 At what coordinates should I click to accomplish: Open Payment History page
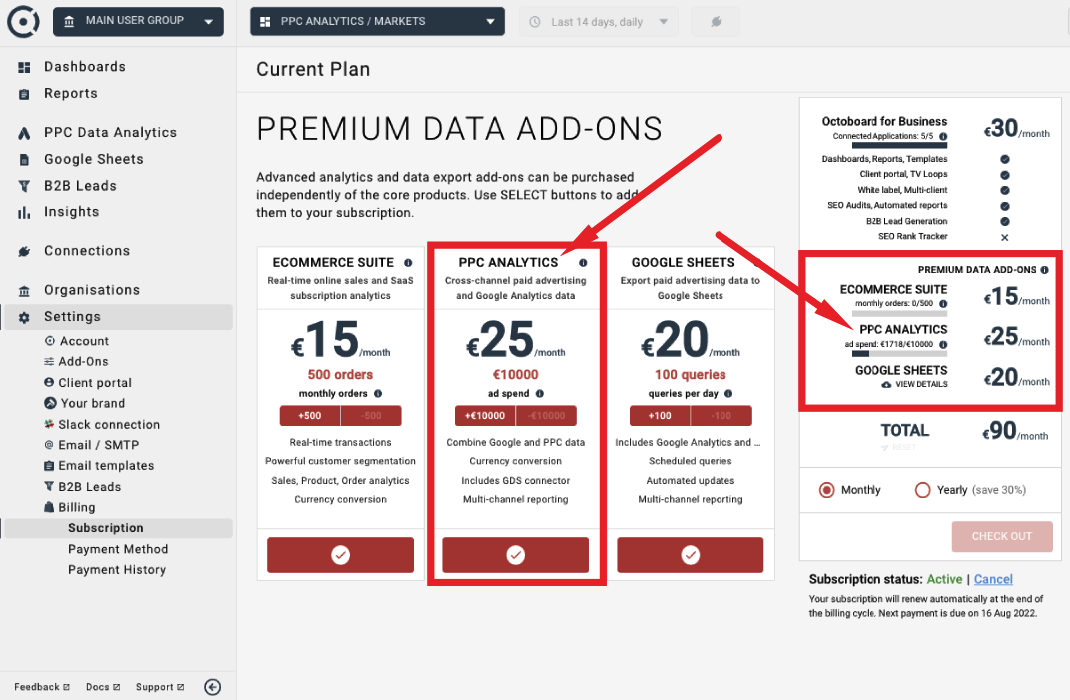(117, 570)
